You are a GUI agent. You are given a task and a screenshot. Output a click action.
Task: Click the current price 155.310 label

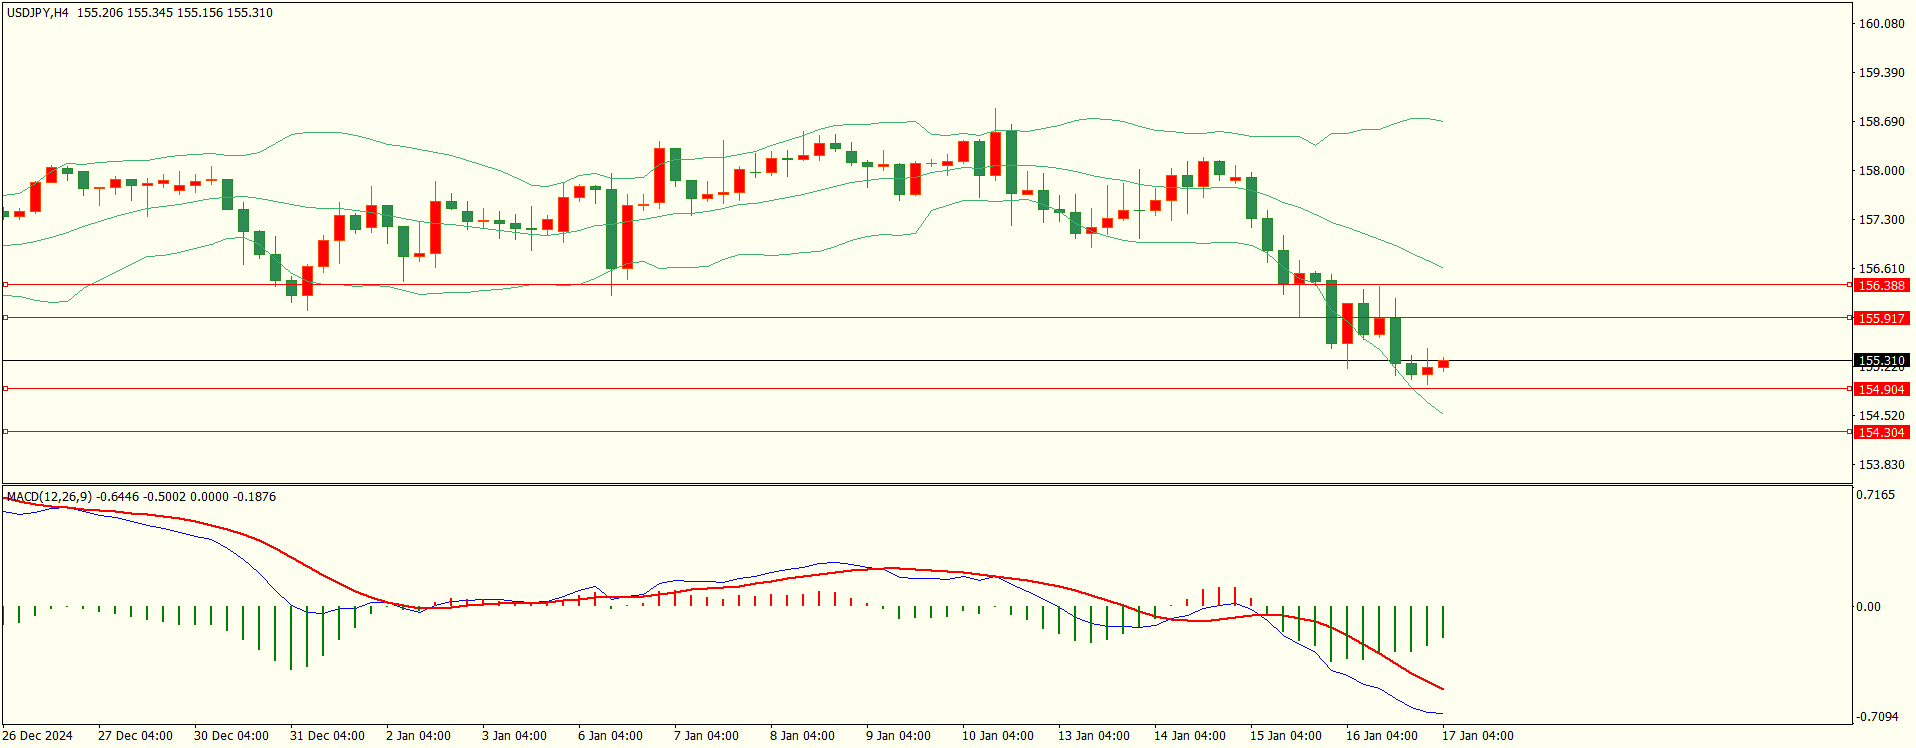click(1881, 361)
